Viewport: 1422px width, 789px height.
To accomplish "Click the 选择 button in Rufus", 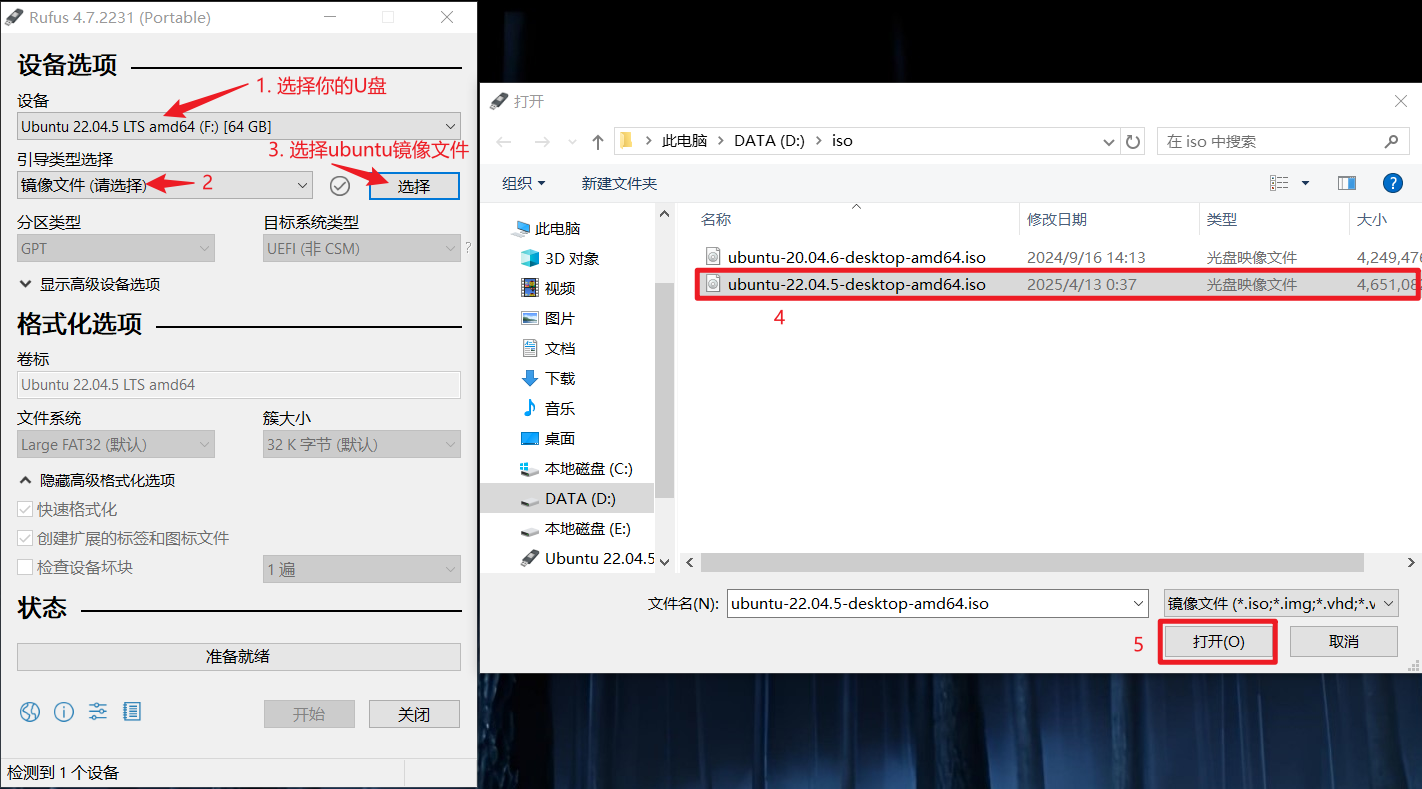I will [x=414, y=186].
